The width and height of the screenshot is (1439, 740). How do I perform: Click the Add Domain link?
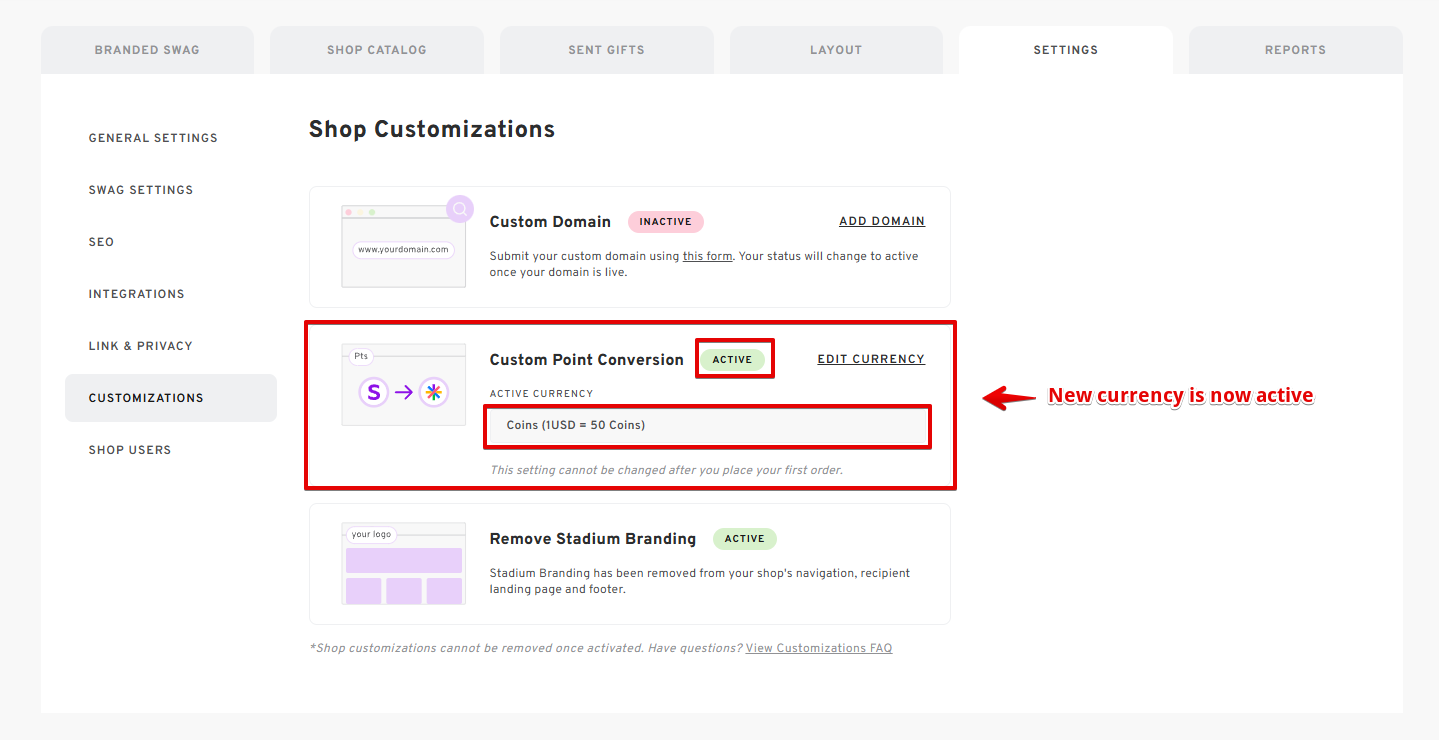pos(881,221)
